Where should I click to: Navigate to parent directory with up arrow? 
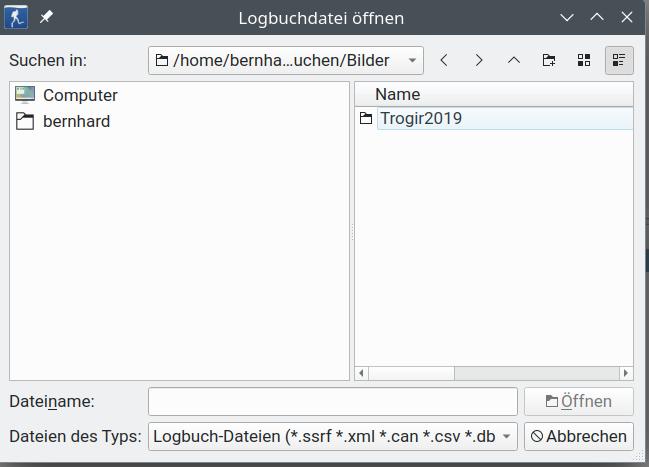pyautogui.click(x=514, y=60)
